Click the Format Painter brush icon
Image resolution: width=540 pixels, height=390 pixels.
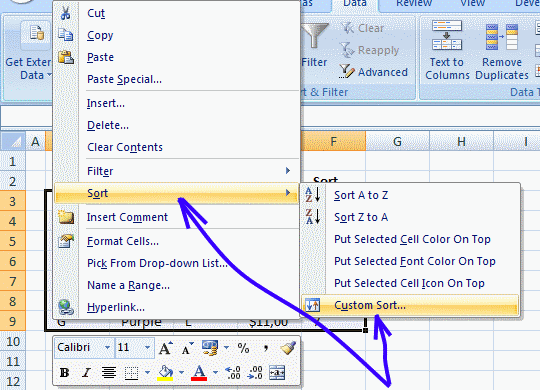(288, 348)
